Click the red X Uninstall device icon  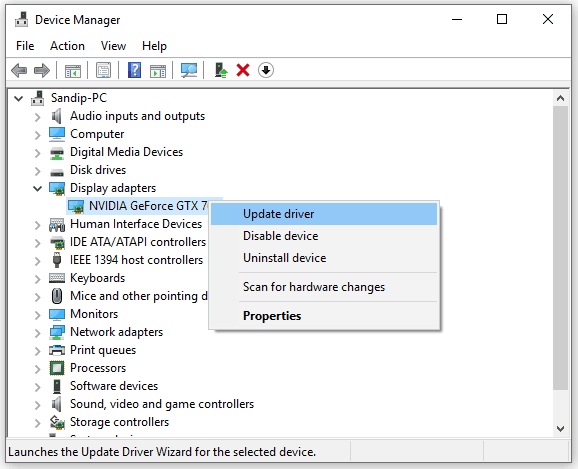(x=243, y=70)
